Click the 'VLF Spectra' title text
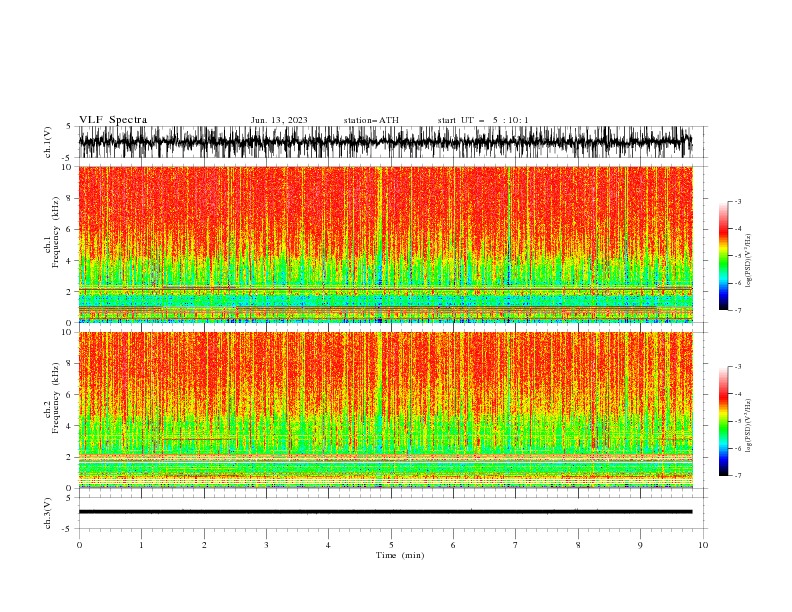Screen dimensions: 792x612 pyautogui.click(x=113, y=120)
